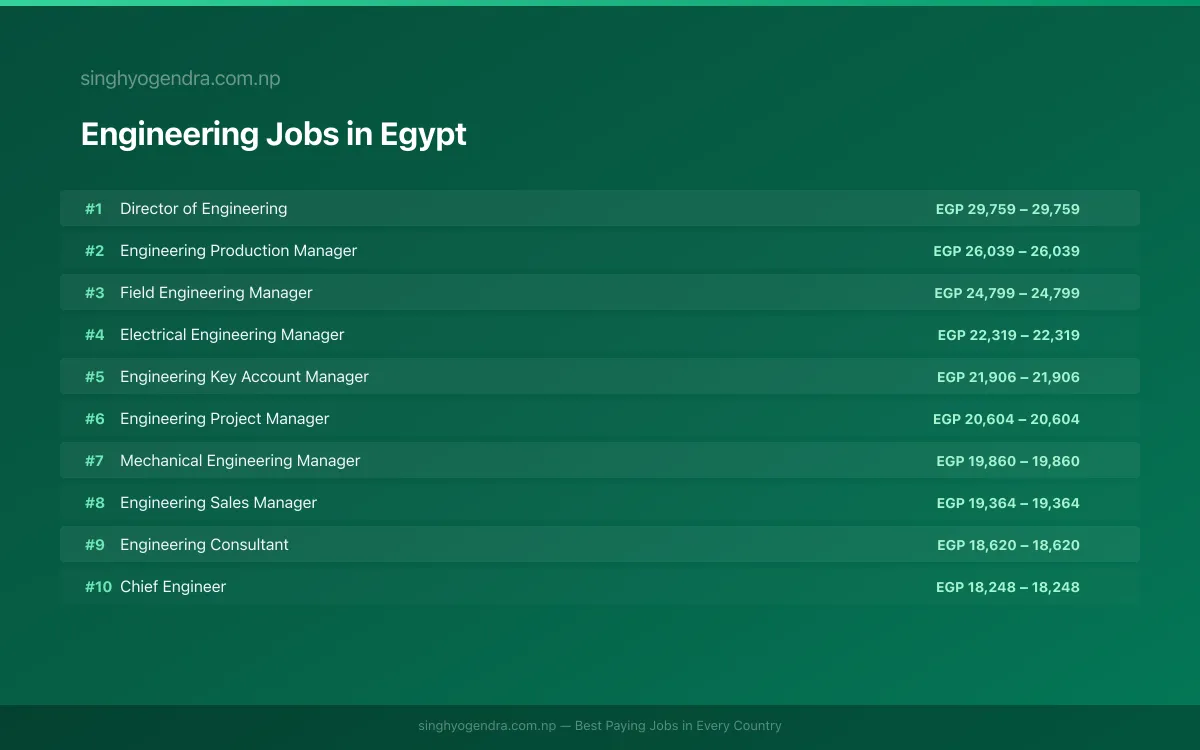Select the 'Field Engineering Manager' job title

(x=216, y=293)
